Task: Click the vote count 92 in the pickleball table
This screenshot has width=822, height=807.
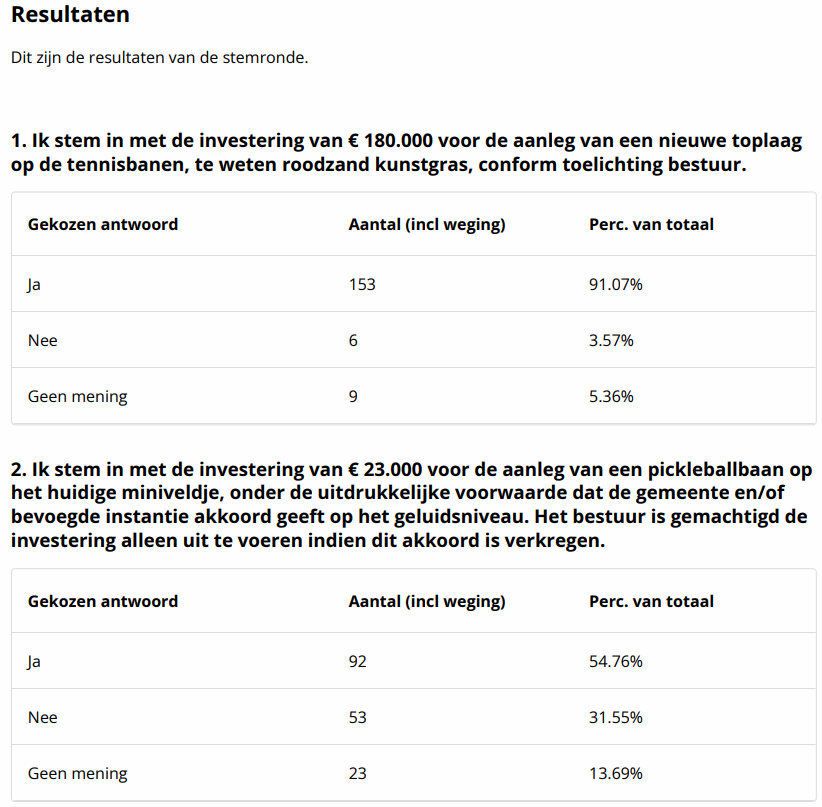Action: [358, 661]
